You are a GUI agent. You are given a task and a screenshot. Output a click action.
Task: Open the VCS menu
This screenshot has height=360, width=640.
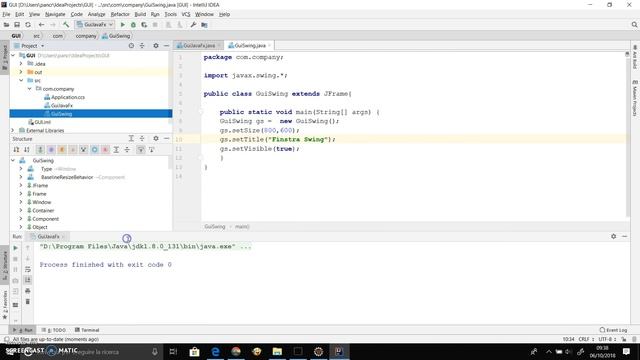(186, 14)
